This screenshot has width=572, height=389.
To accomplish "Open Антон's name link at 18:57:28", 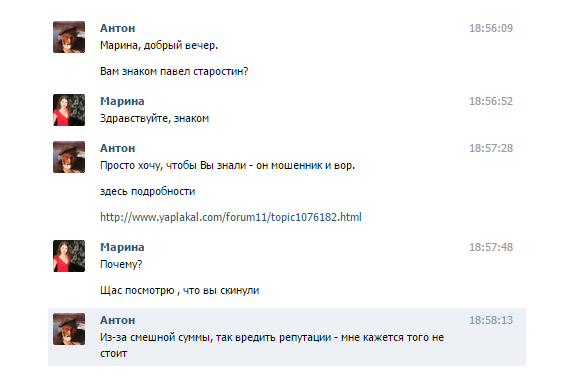I will pos(117,148).
